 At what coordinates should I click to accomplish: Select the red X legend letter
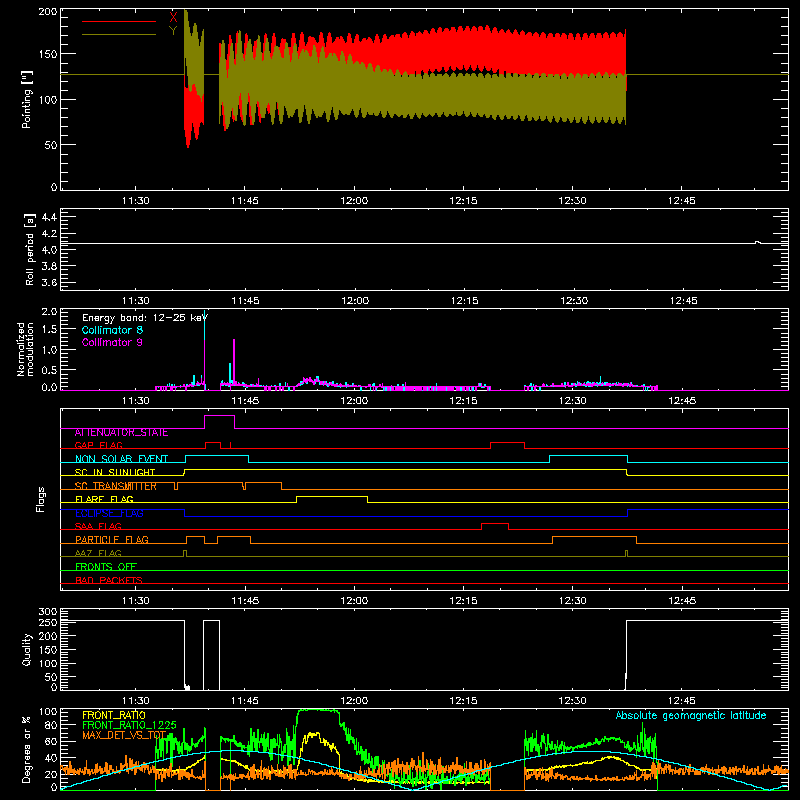[x=173, y=18]
